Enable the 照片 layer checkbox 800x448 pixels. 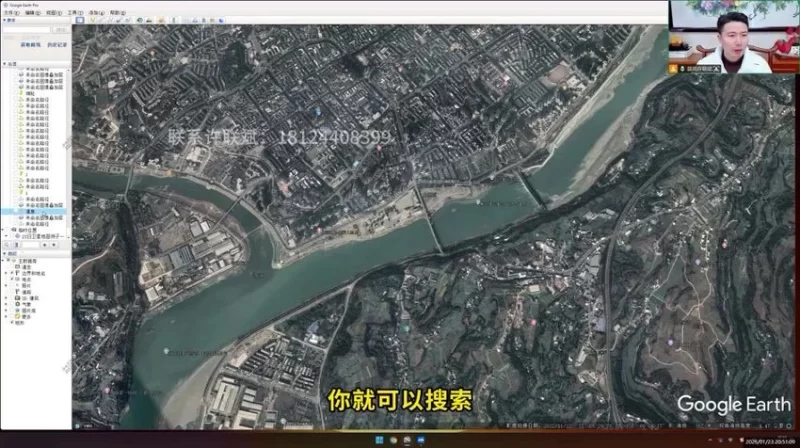coord(12,285)
